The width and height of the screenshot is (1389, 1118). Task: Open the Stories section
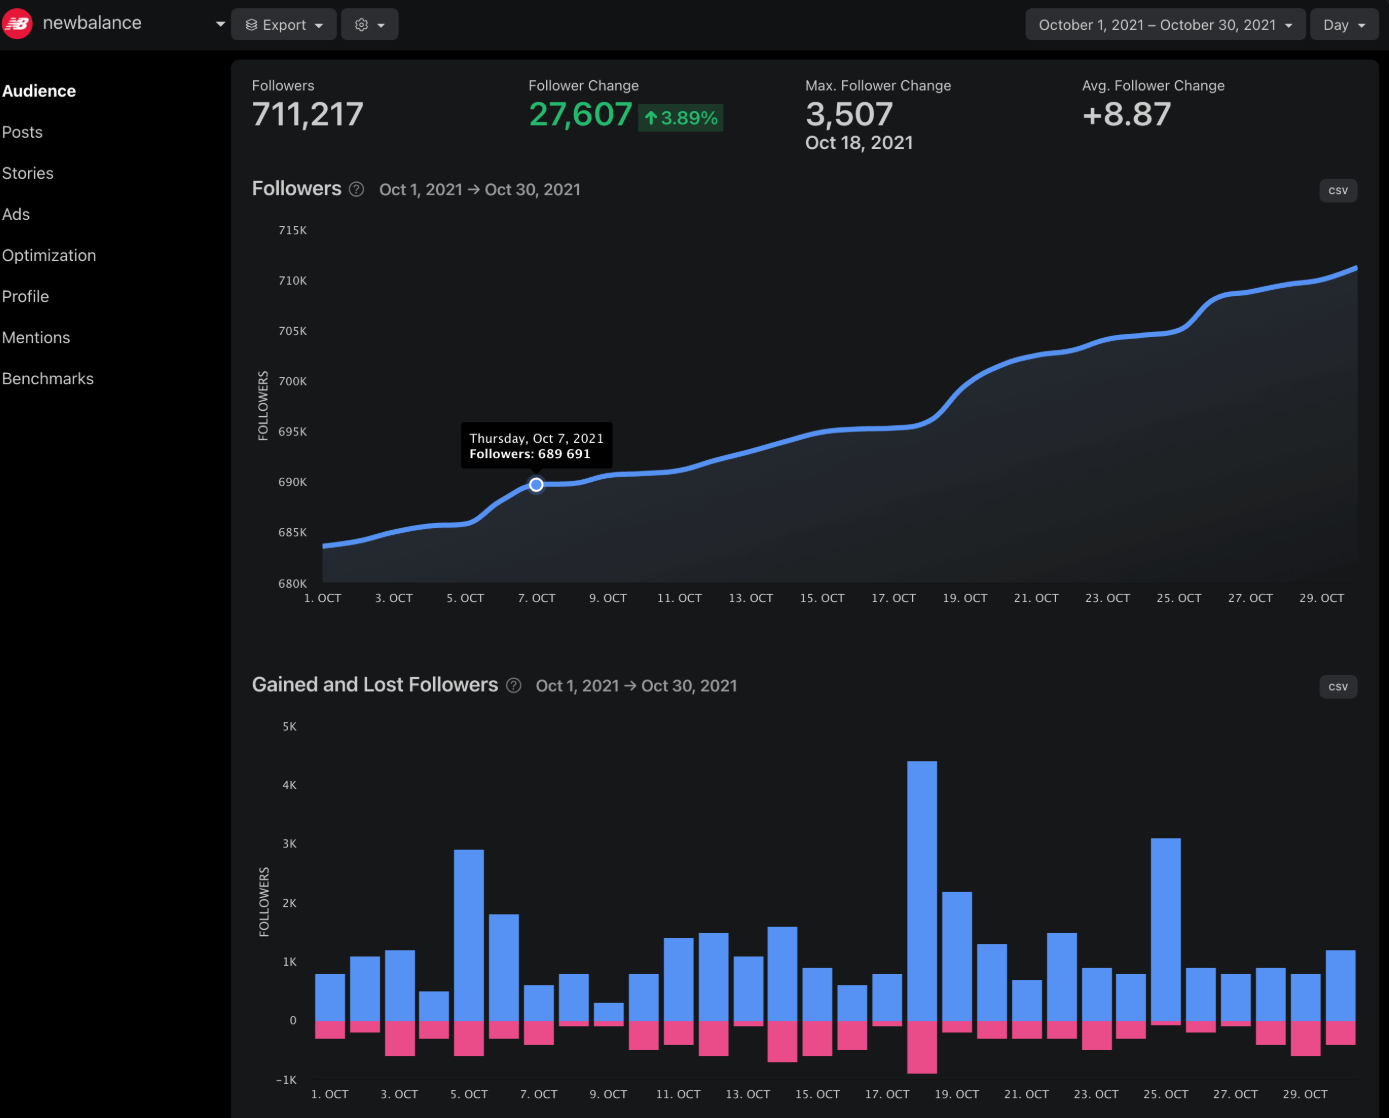28,173
